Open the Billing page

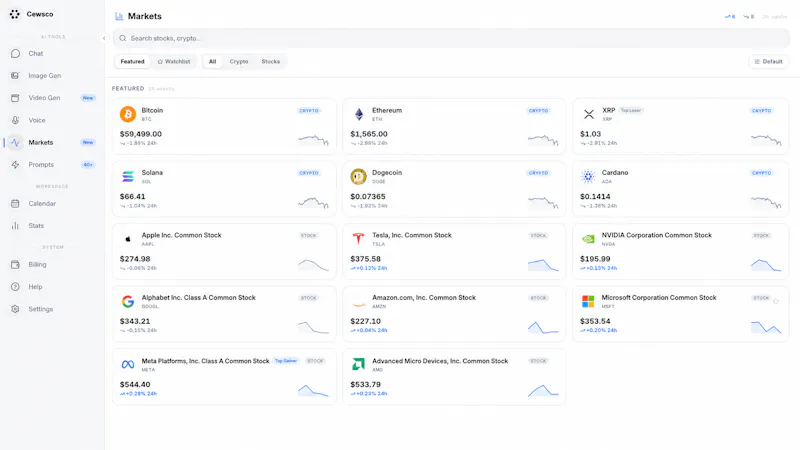[51, 264]
